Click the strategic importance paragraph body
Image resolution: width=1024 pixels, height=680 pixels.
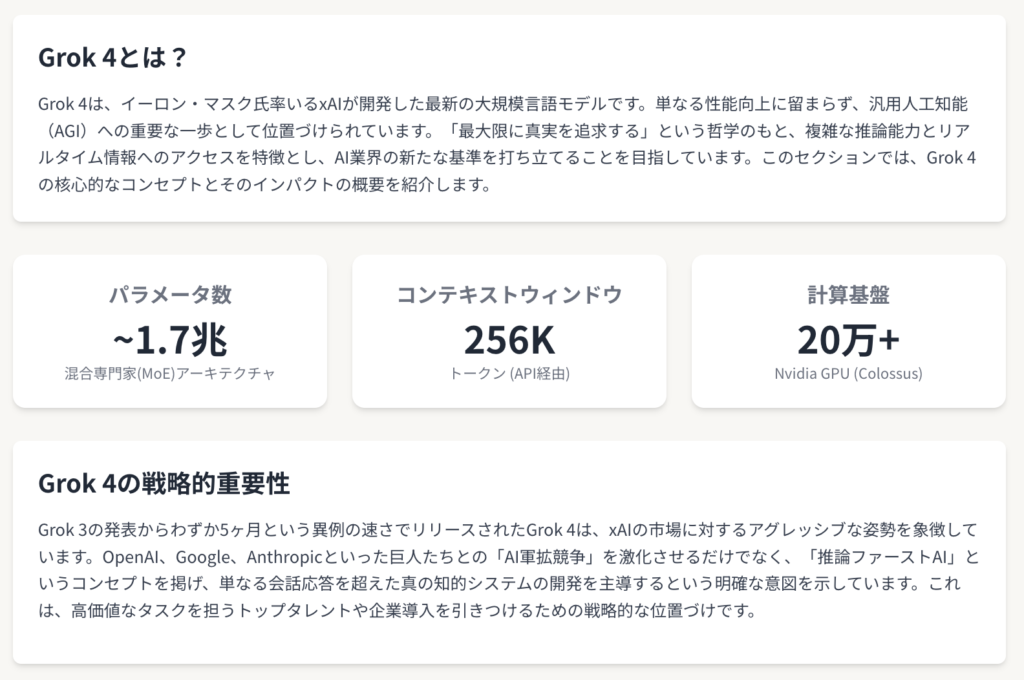[x=508, y=570]
